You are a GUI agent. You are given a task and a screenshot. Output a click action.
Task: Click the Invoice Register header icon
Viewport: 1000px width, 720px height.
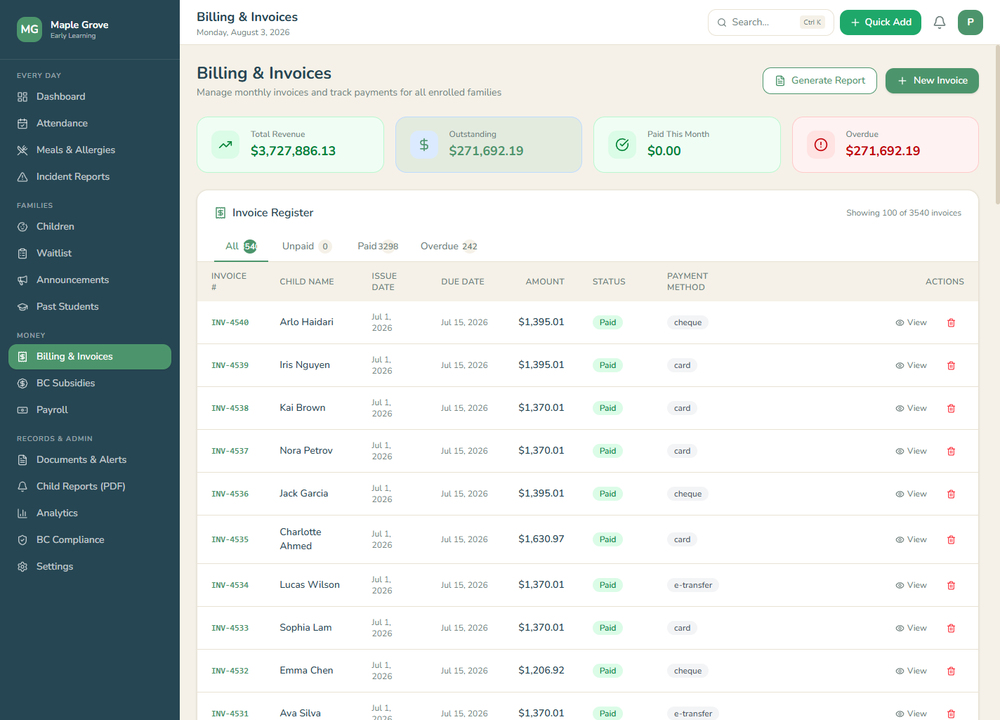point(220,213)
